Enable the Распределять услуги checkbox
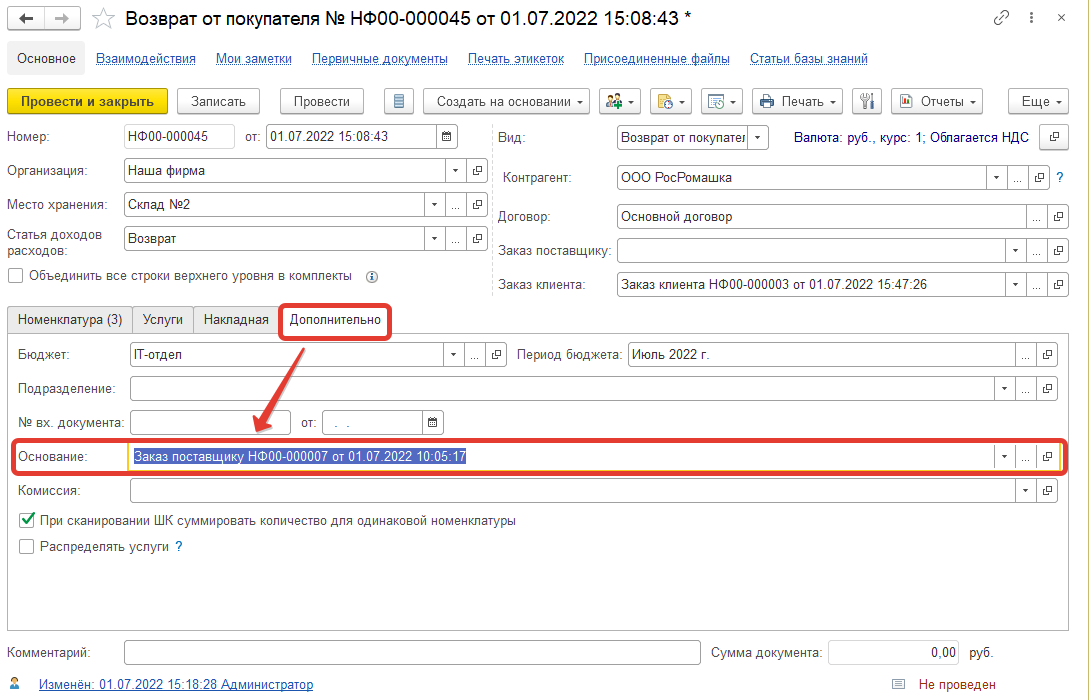Screen dimensions: 1089x700 (x=27, y=547)
